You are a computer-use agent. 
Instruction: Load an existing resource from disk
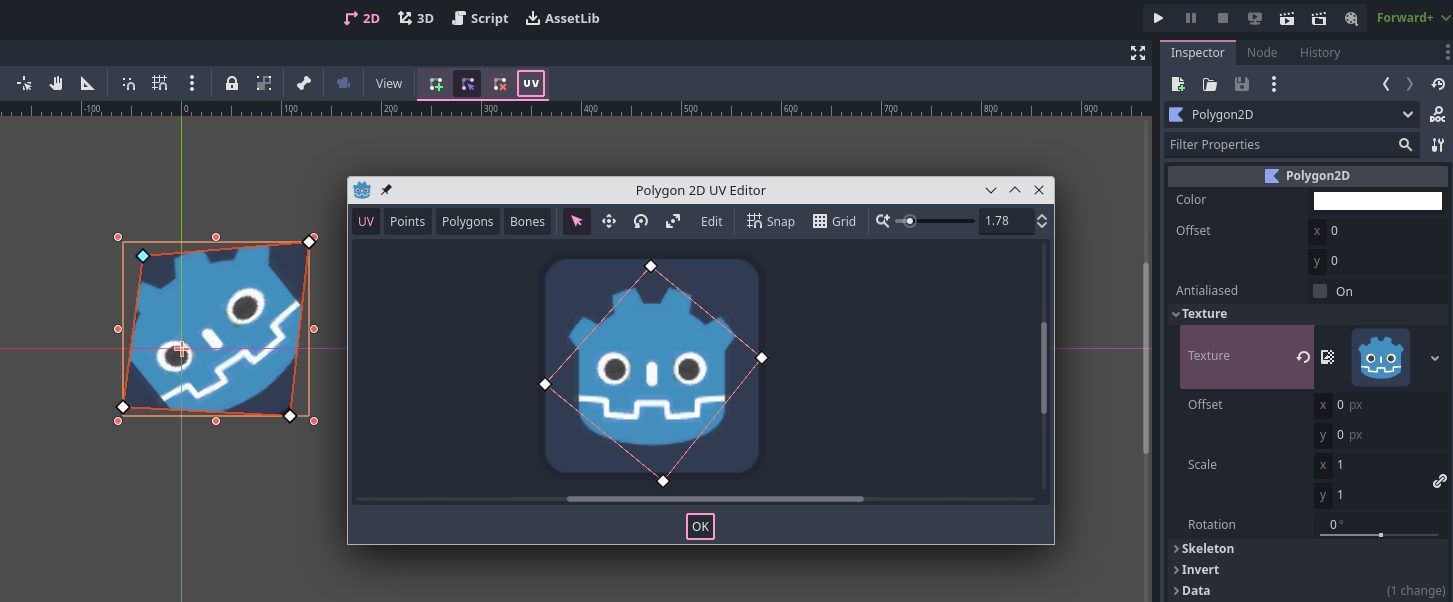point(1210,84)
